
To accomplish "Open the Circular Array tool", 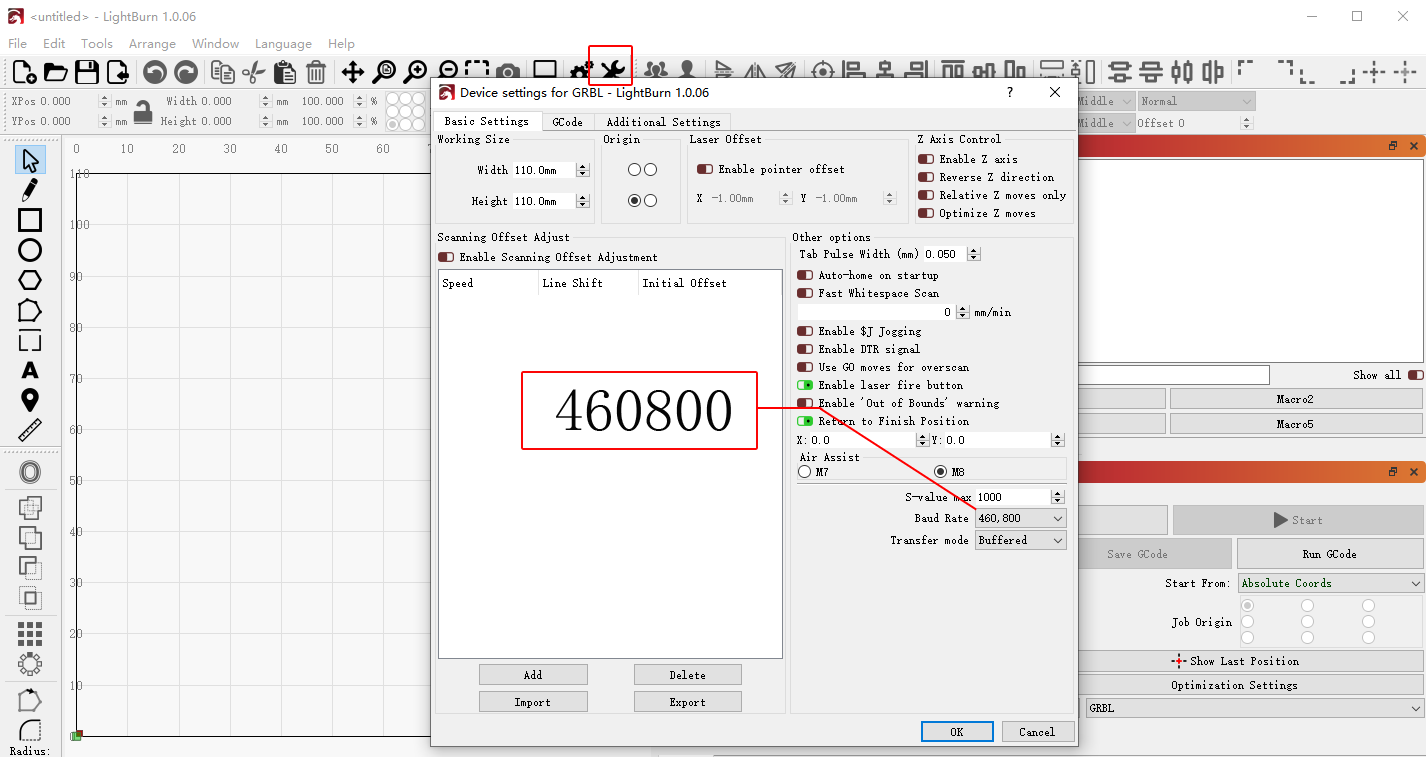I will [x=30, y=663].
